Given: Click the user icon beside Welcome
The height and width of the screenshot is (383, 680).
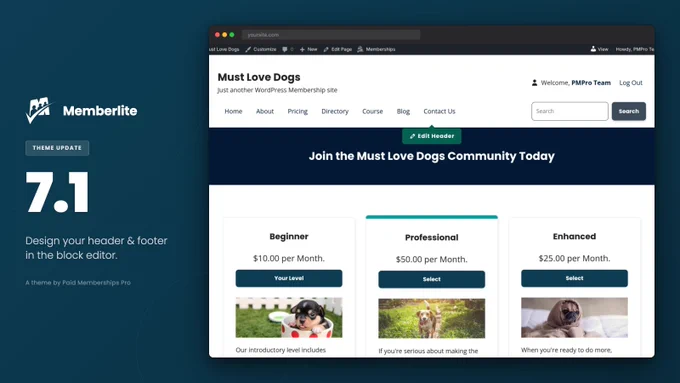Looking at the screenshot, I should coord(534,82).
